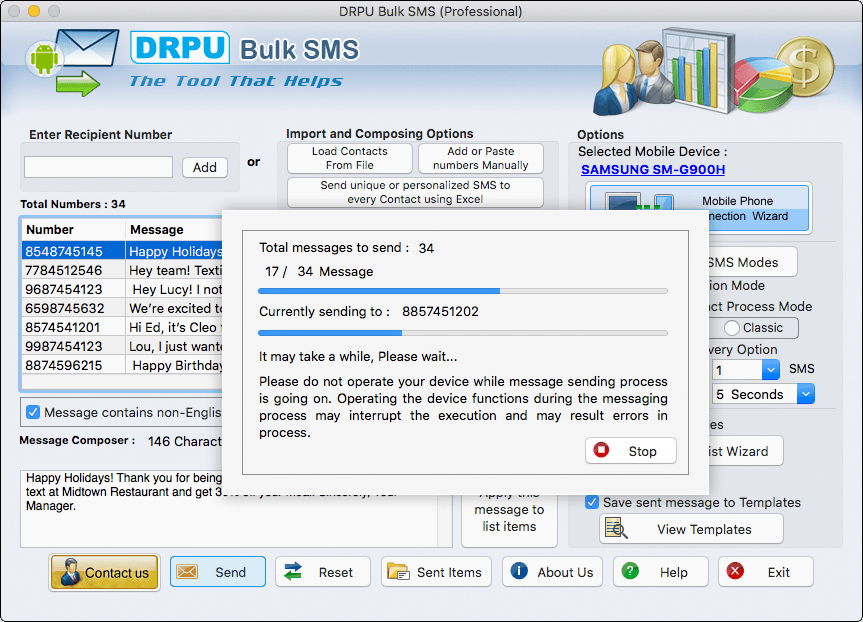Click the total messages progress bar
Screen dimensions: 863x622
pos(463,291)
